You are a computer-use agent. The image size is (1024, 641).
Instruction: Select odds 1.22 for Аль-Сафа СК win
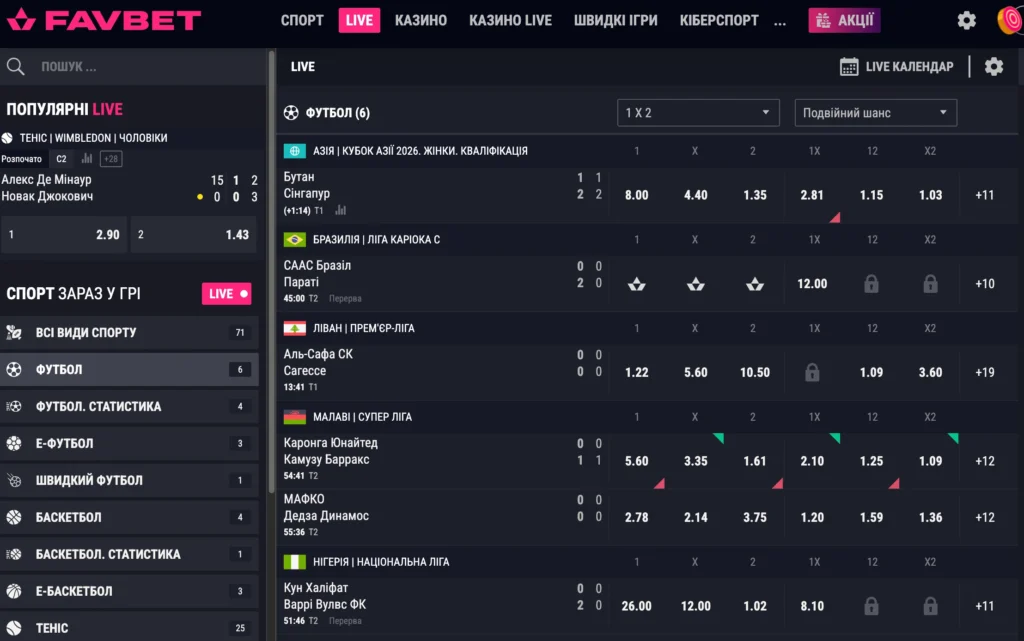point(637,372)
